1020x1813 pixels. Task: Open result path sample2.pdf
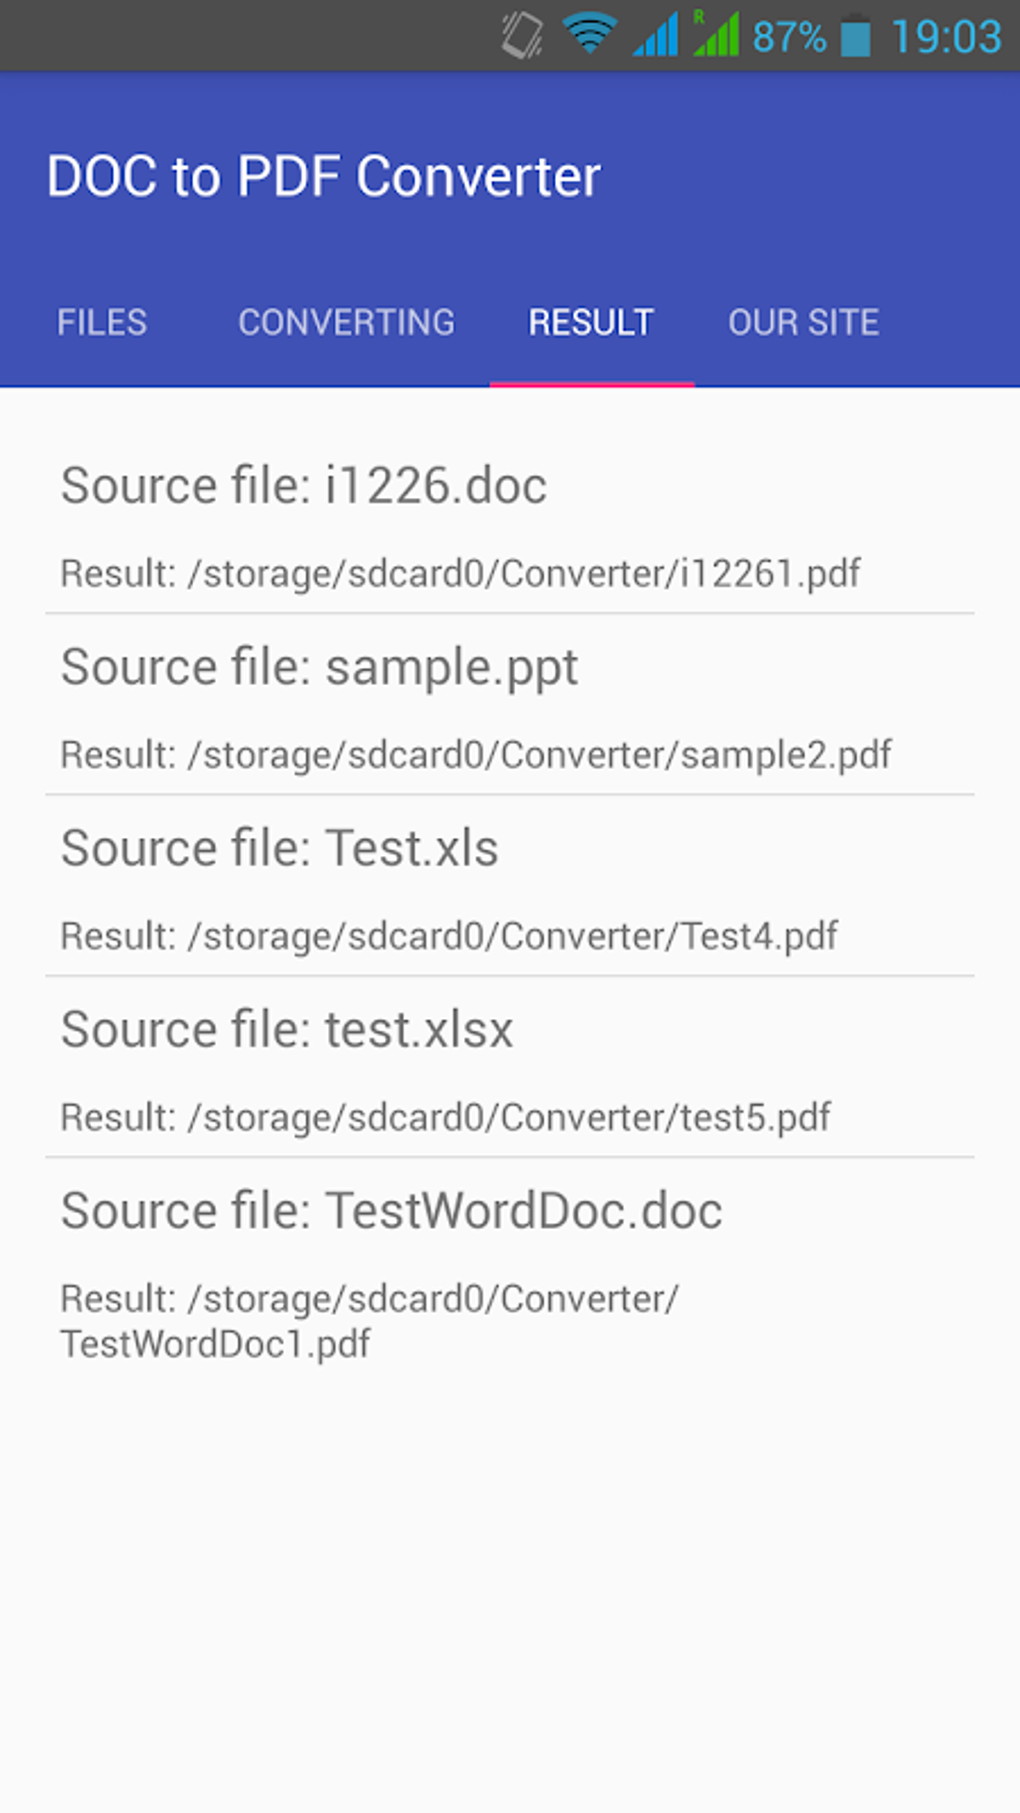point(476,755)
